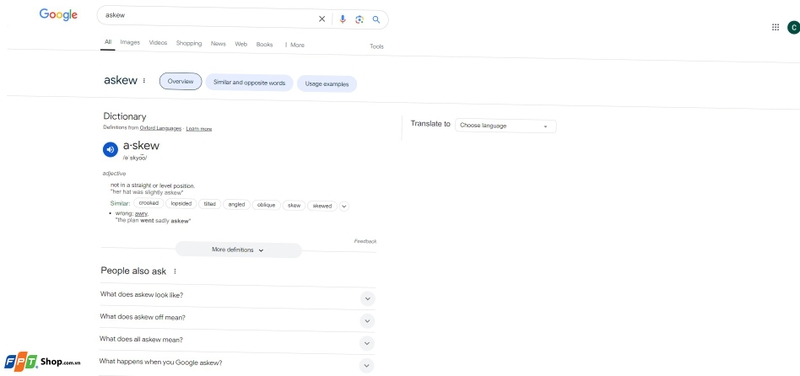Screen dimensions: 800x376
Task: Click the a·skew headword text
Action: click(141, 145)
